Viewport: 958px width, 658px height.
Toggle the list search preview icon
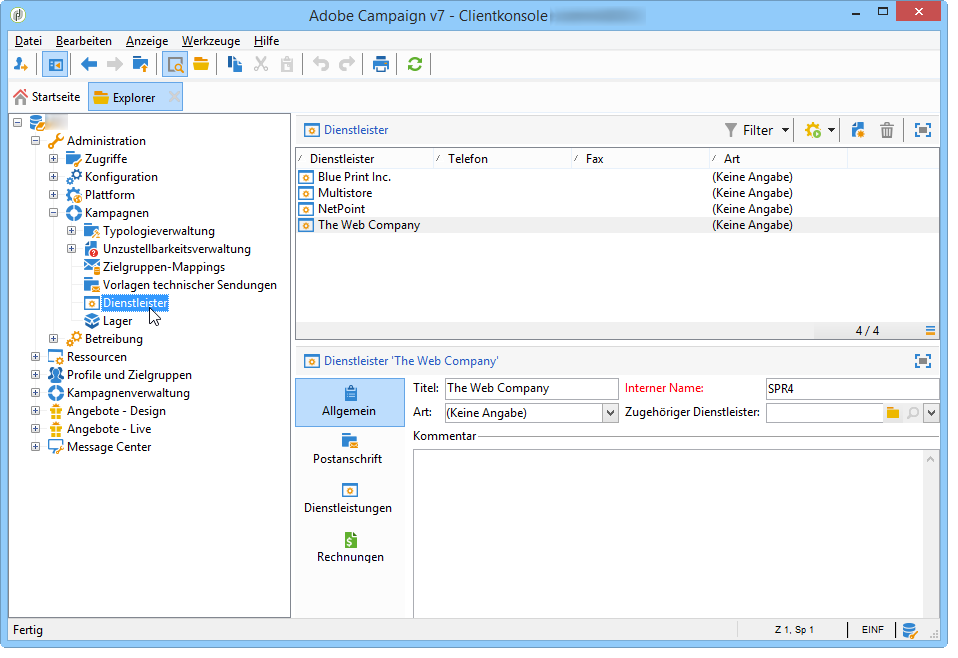175,64
